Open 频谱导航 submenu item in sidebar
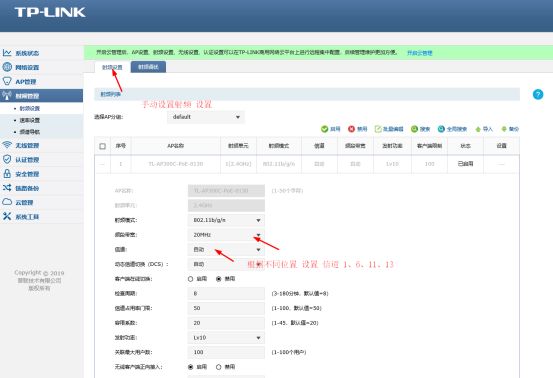Viewport: 553px width, 378px height. (30, 132)
